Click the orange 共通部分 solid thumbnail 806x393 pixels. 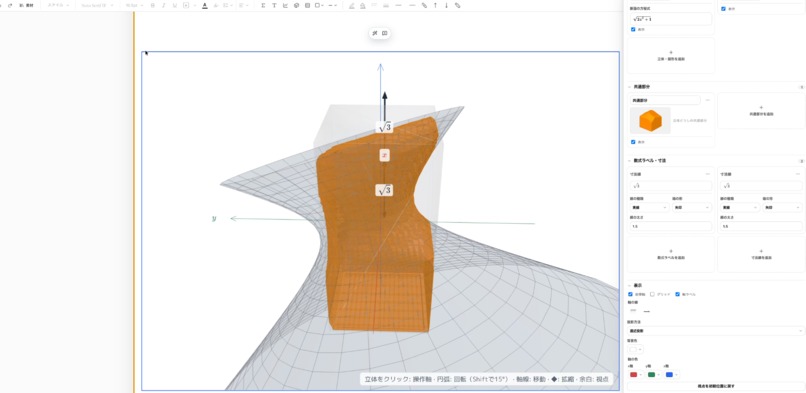tap(650, 120)
